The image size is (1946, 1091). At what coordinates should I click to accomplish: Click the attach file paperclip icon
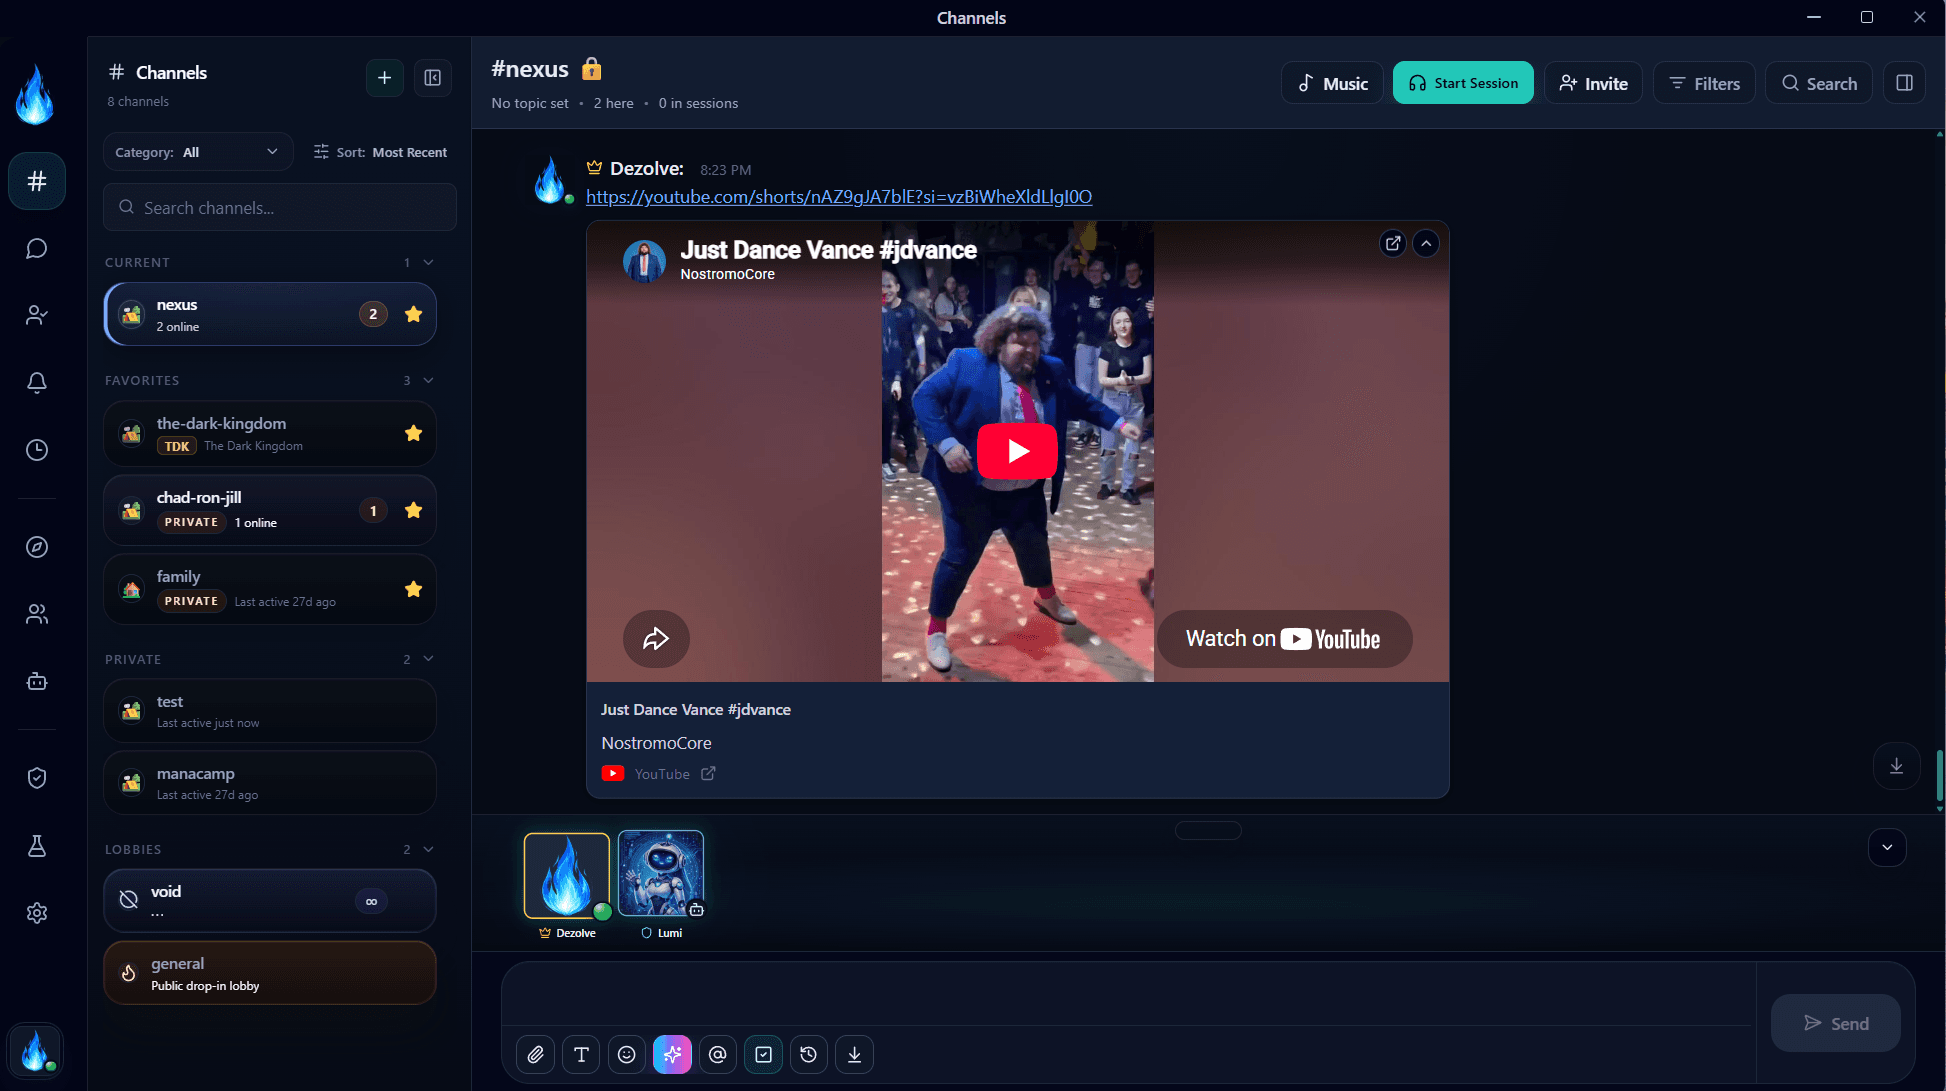536,1054
